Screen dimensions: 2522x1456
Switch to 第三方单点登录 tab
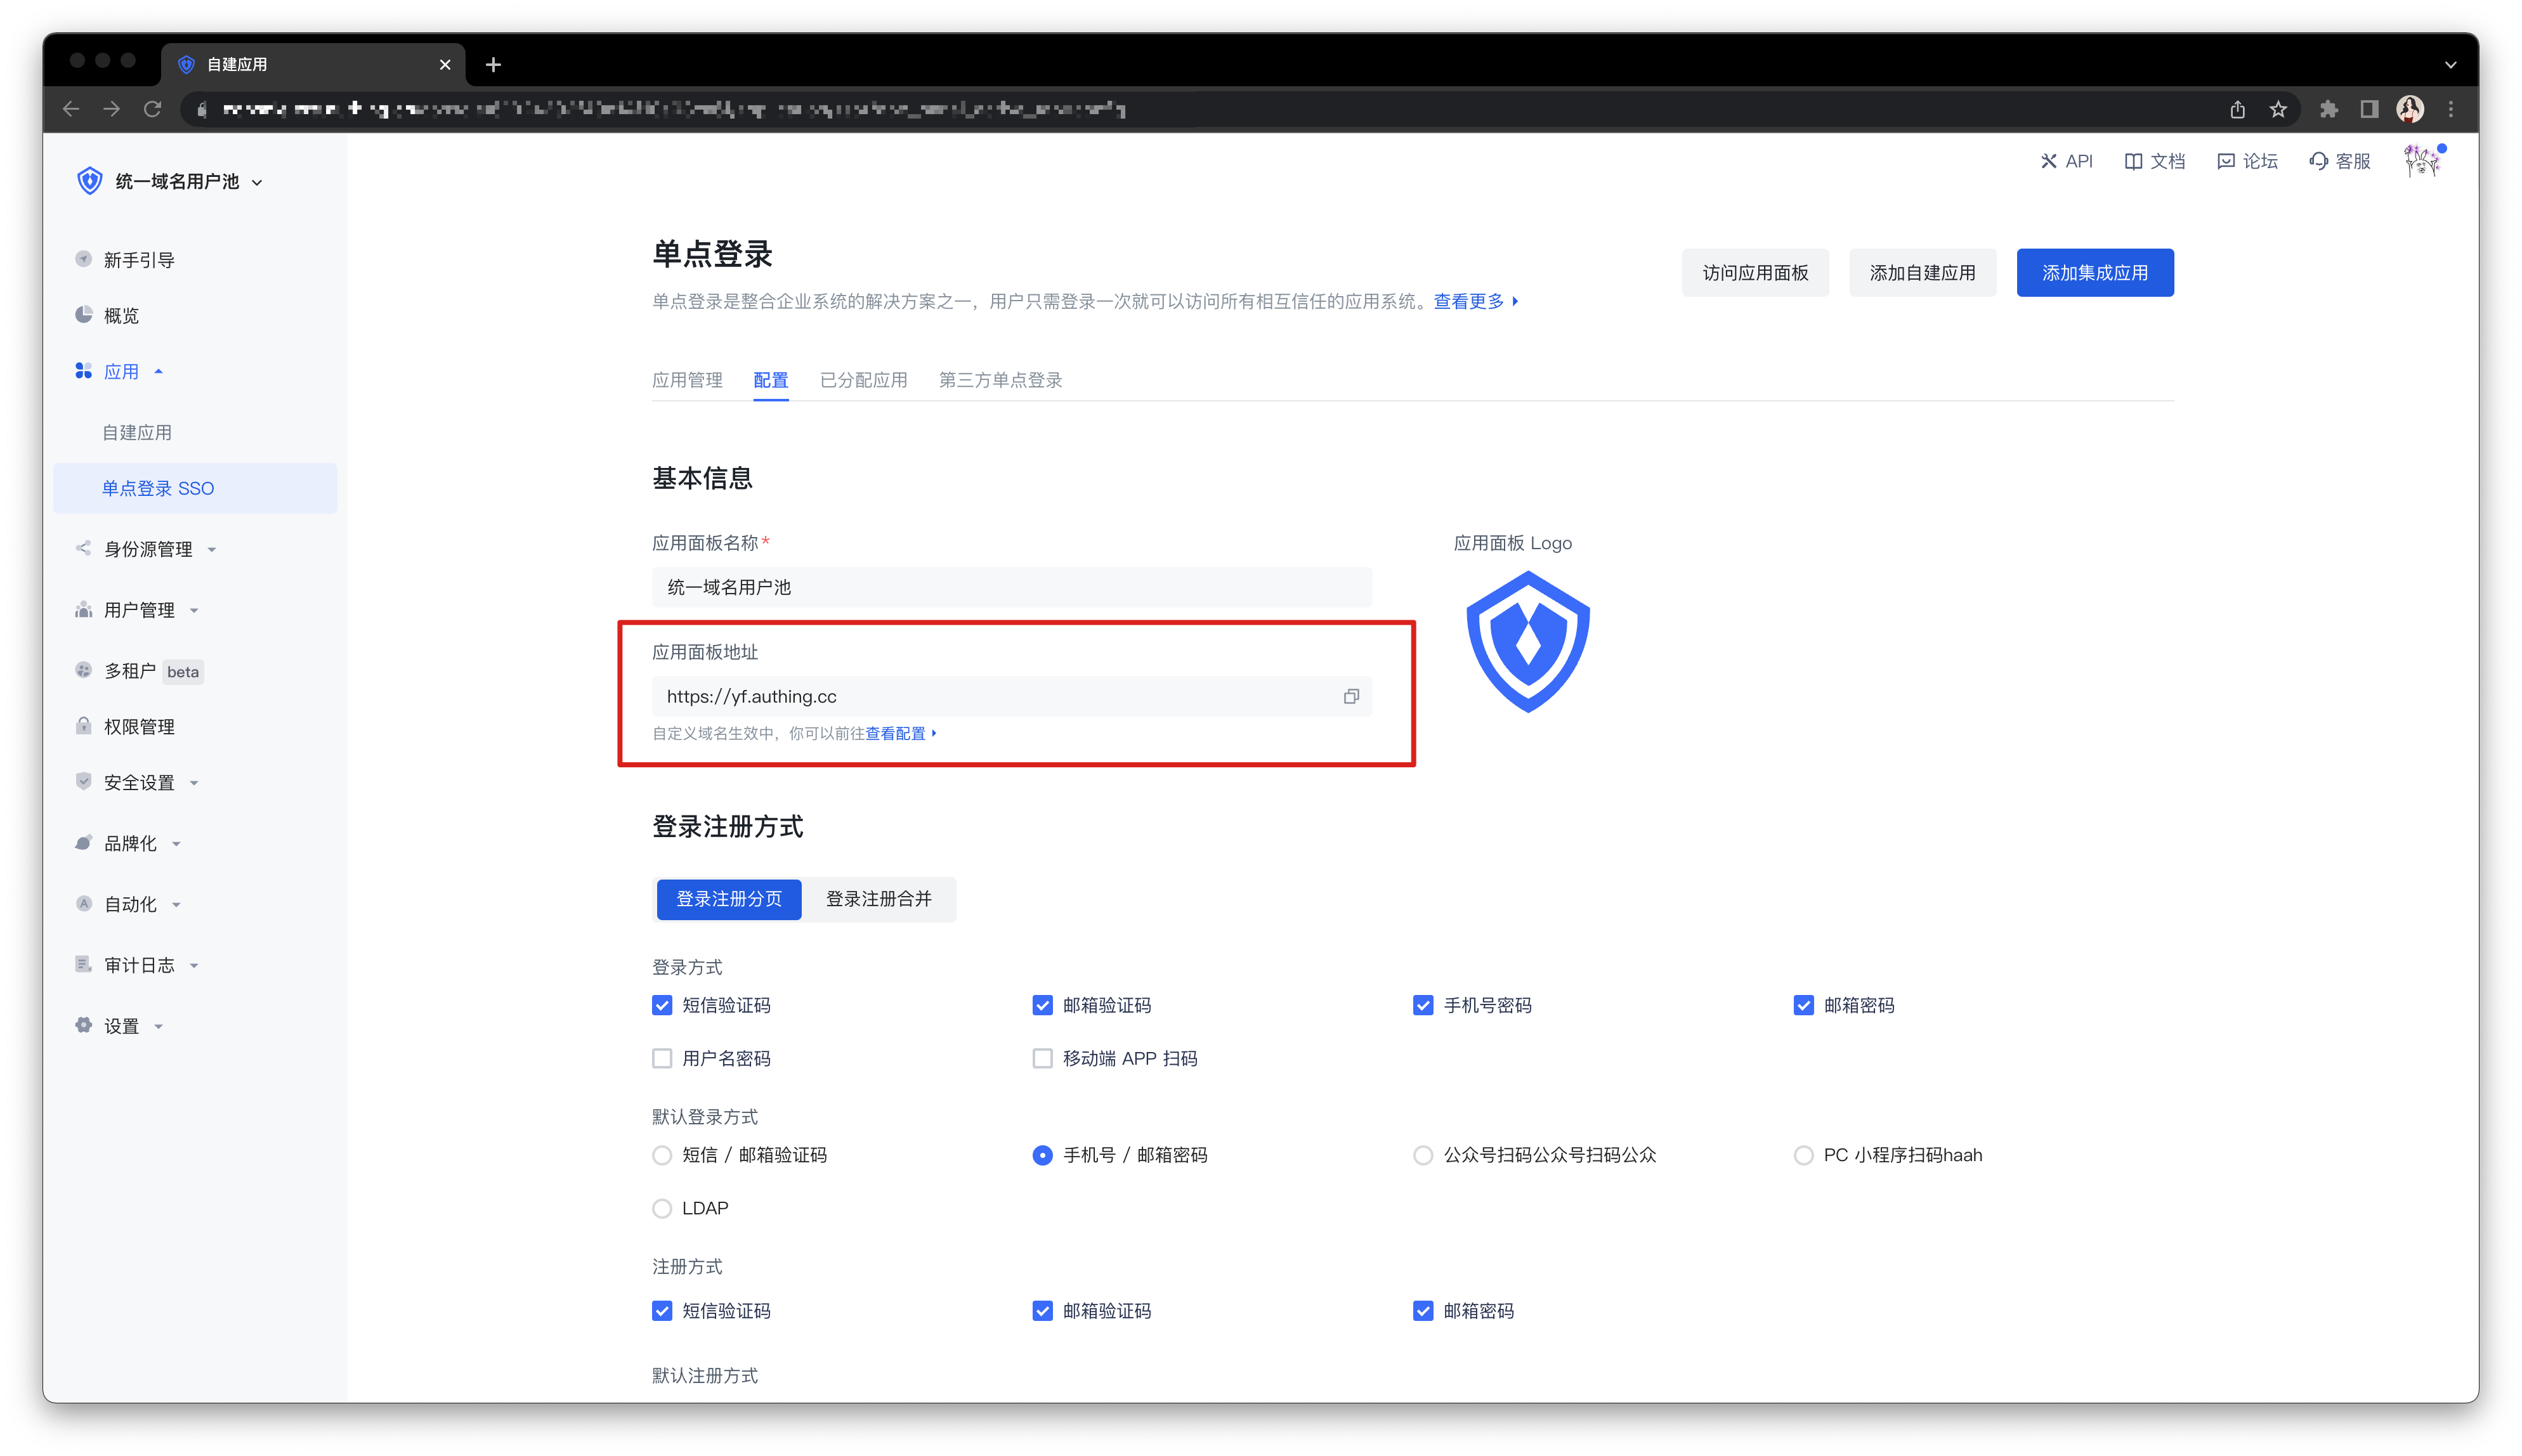point(1000,380)
